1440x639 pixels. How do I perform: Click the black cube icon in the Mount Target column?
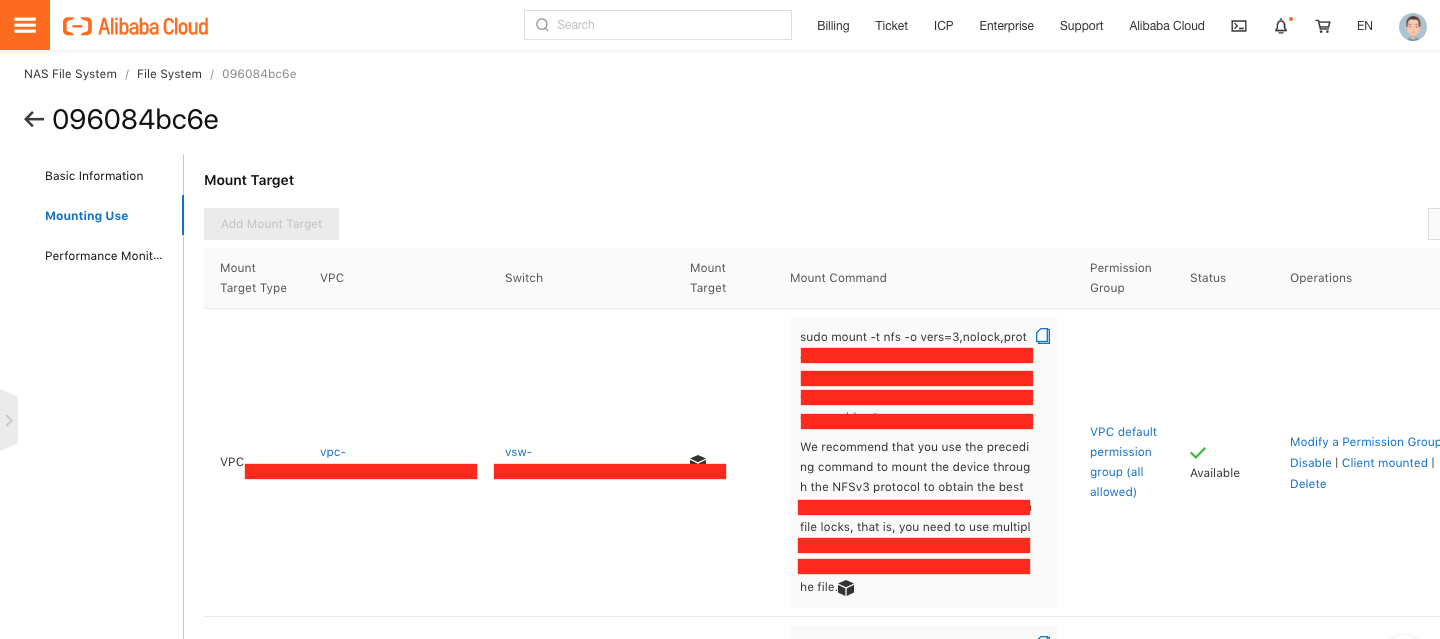(x=698, y=461)
